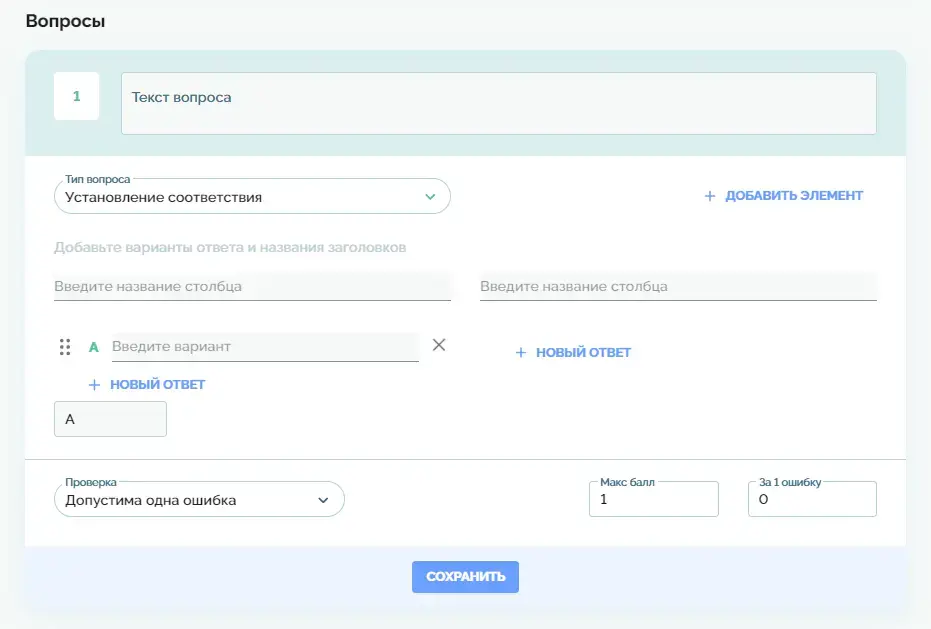The height and width of the screenshot is (629, 931).
Task: Click the За 1 ошибку field
Action: [x=811, y=500]
